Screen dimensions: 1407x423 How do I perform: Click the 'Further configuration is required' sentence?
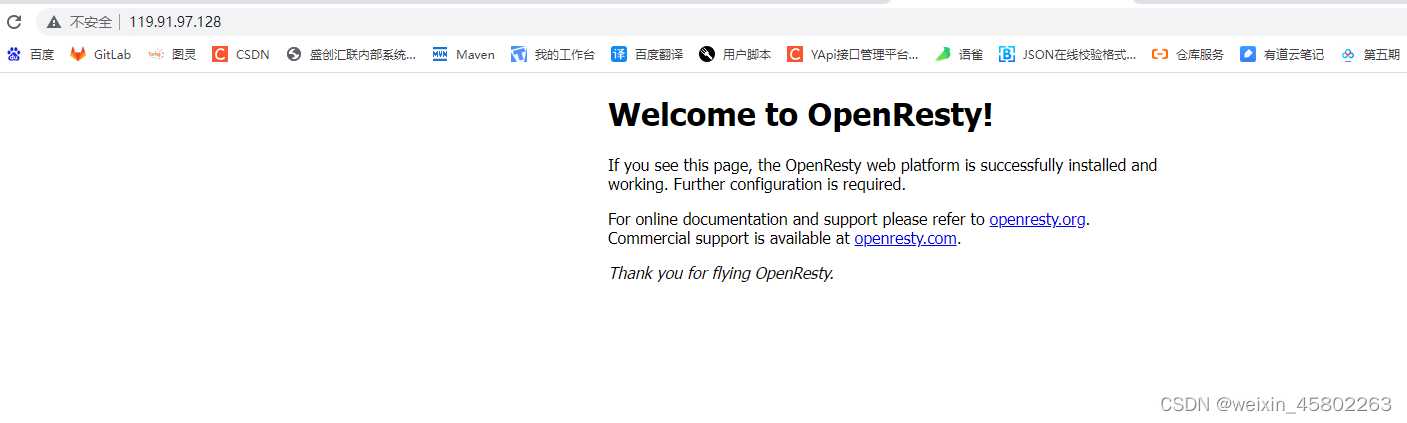[x=790, y=185]
